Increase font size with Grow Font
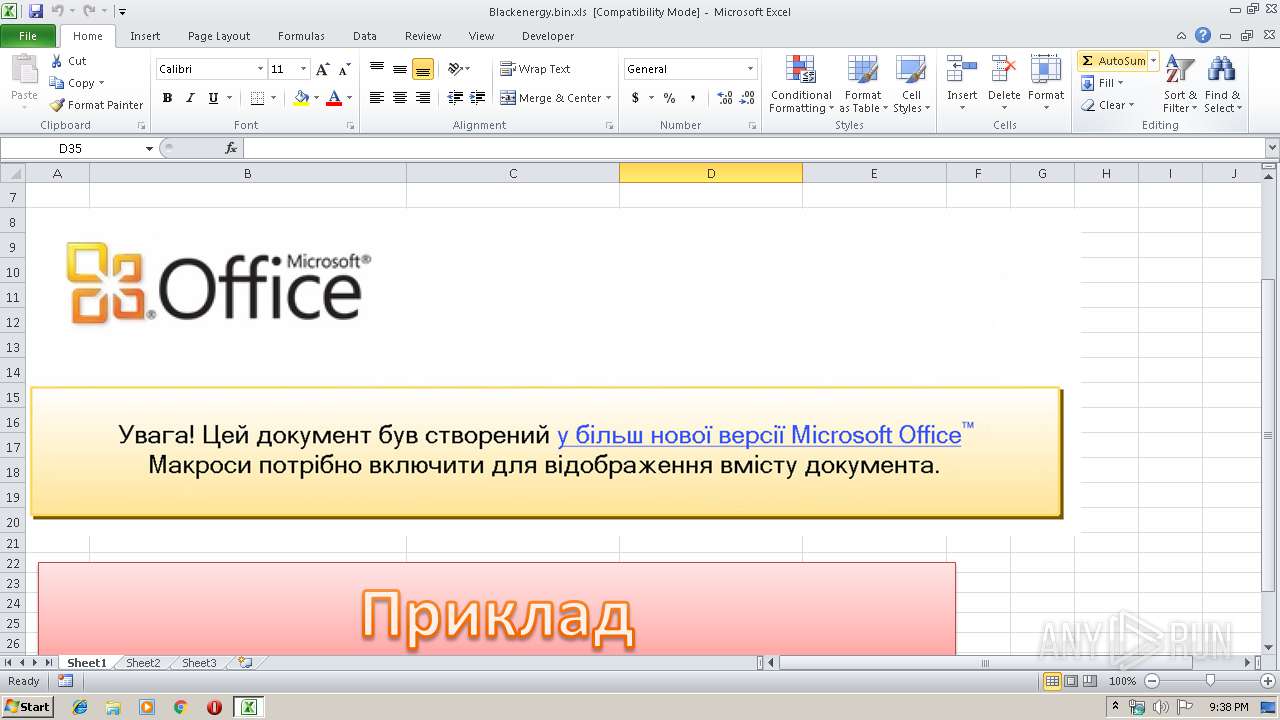 point(322,69)
